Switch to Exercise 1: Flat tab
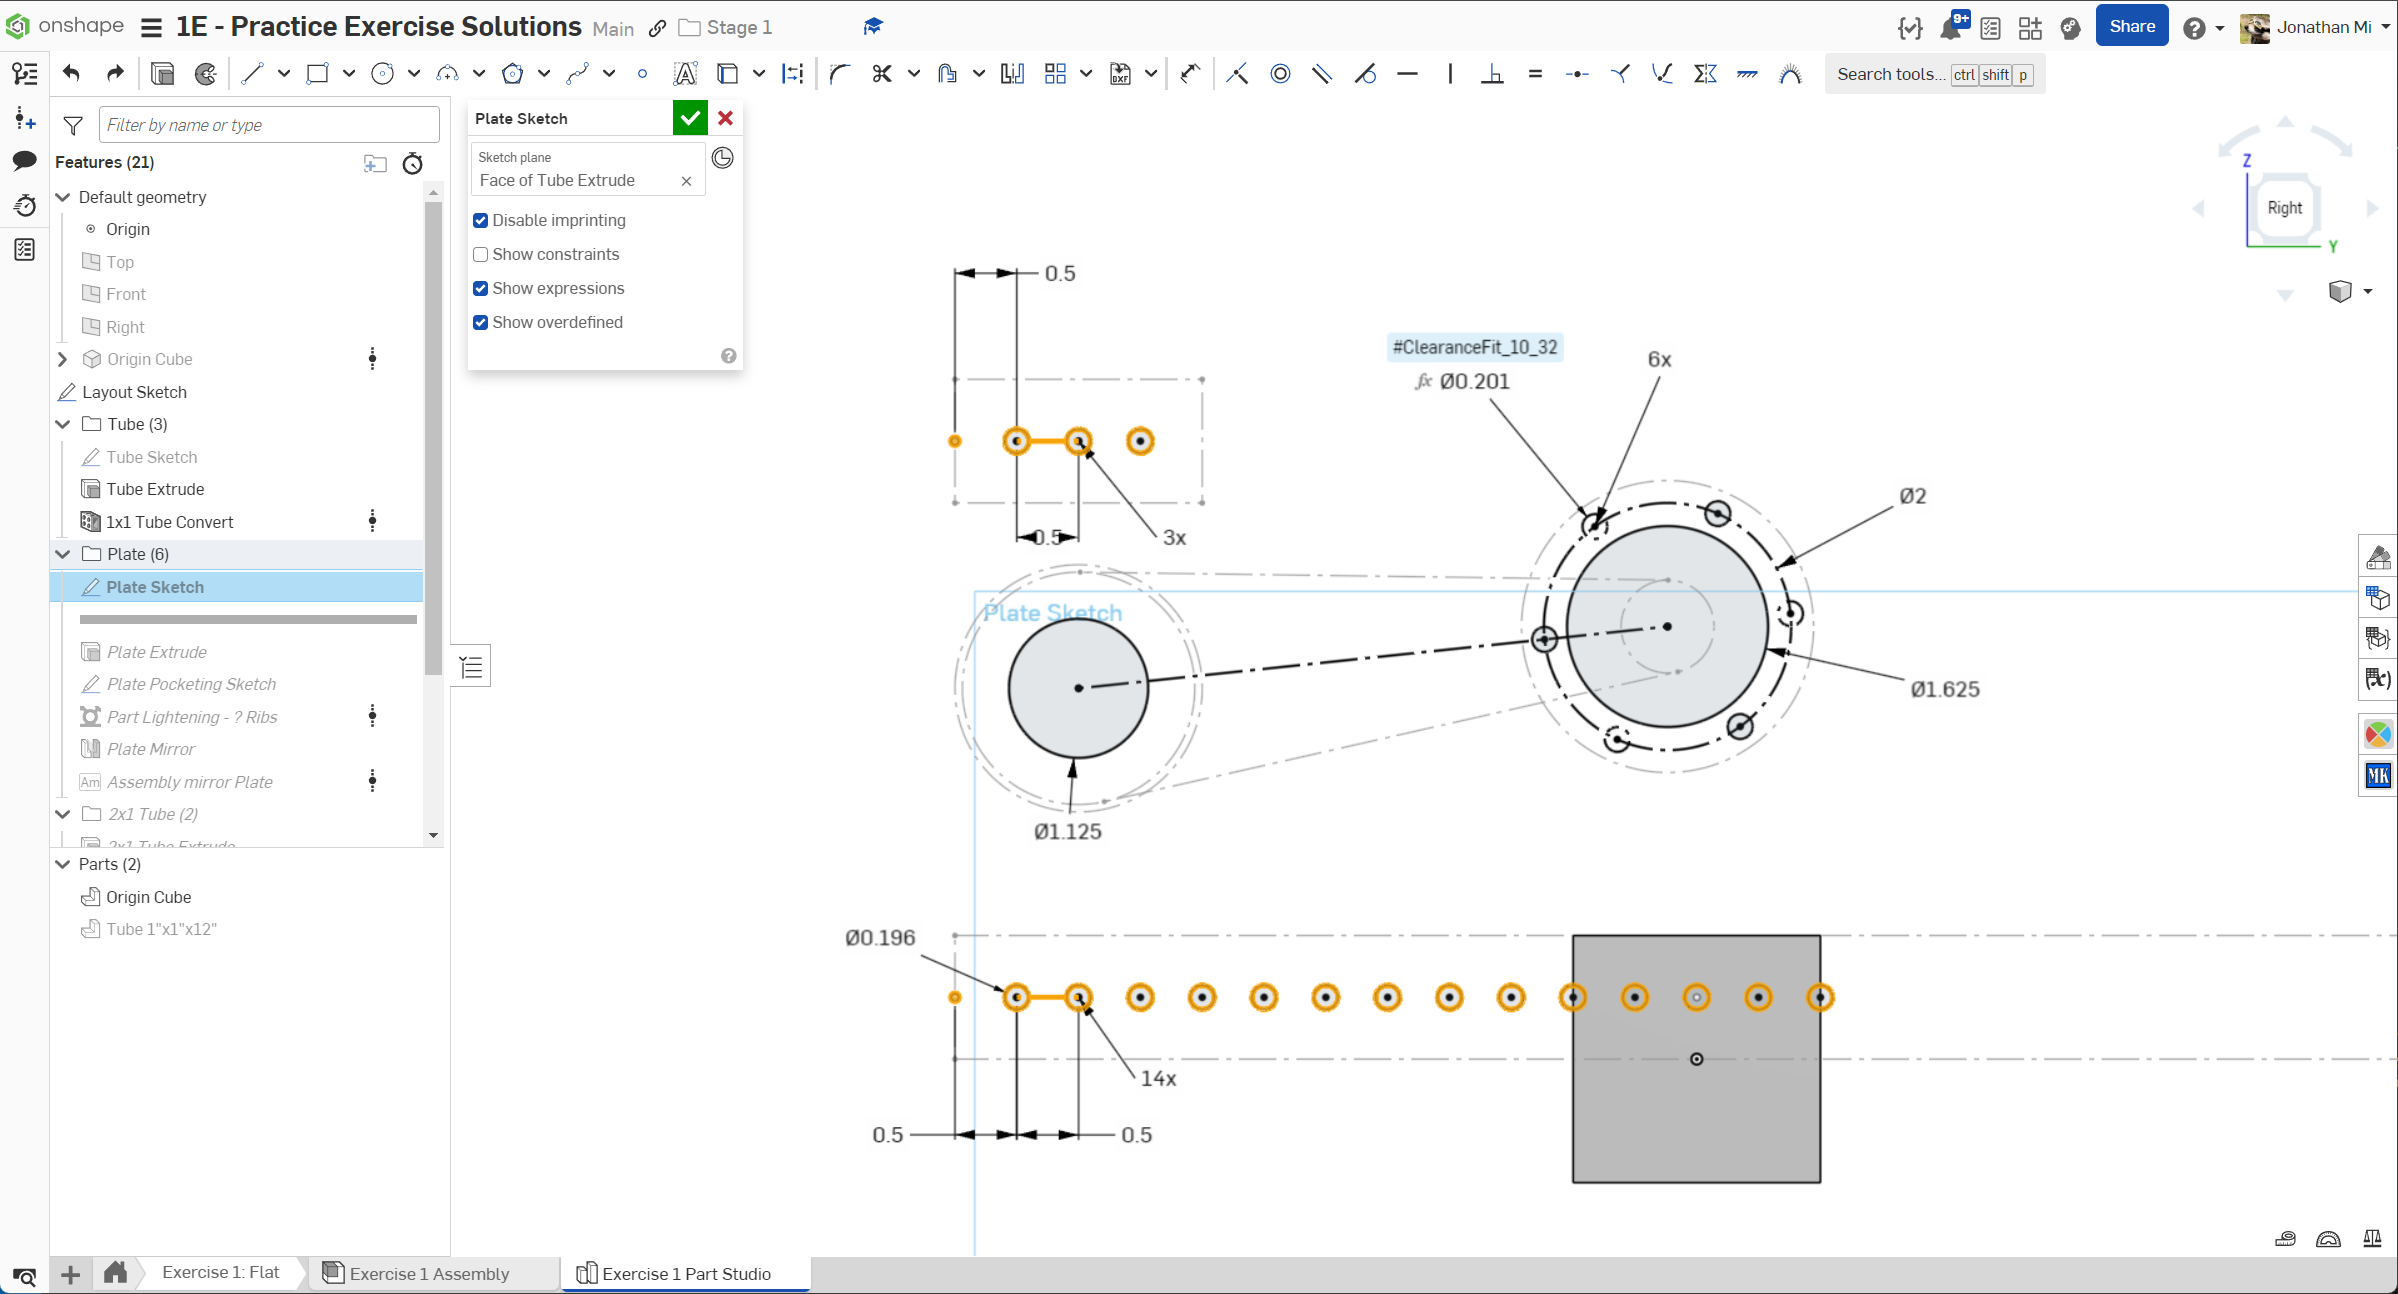The image size is (2398, 1294). [220, 1272]
